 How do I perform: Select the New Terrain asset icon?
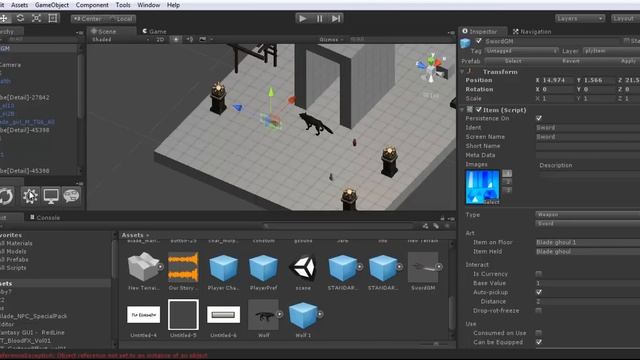tap(144, 267)
